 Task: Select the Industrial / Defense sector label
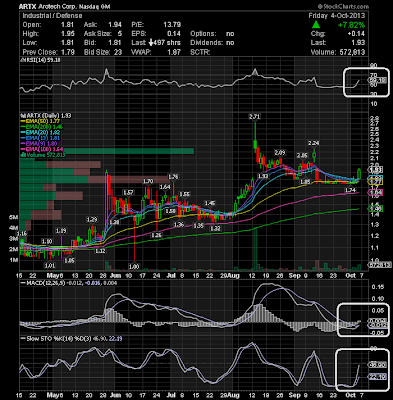click(52, 16)
